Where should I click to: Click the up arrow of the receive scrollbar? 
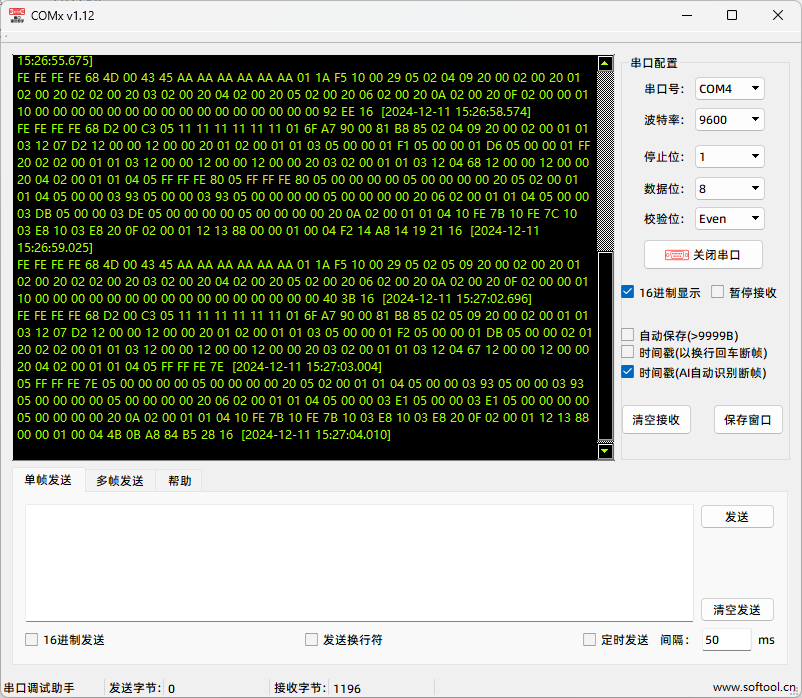(605, 63)
